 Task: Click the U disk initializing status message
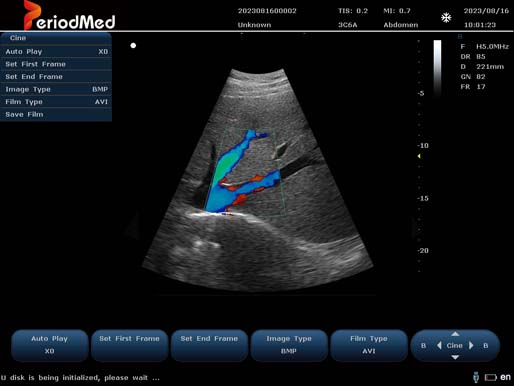80,378
